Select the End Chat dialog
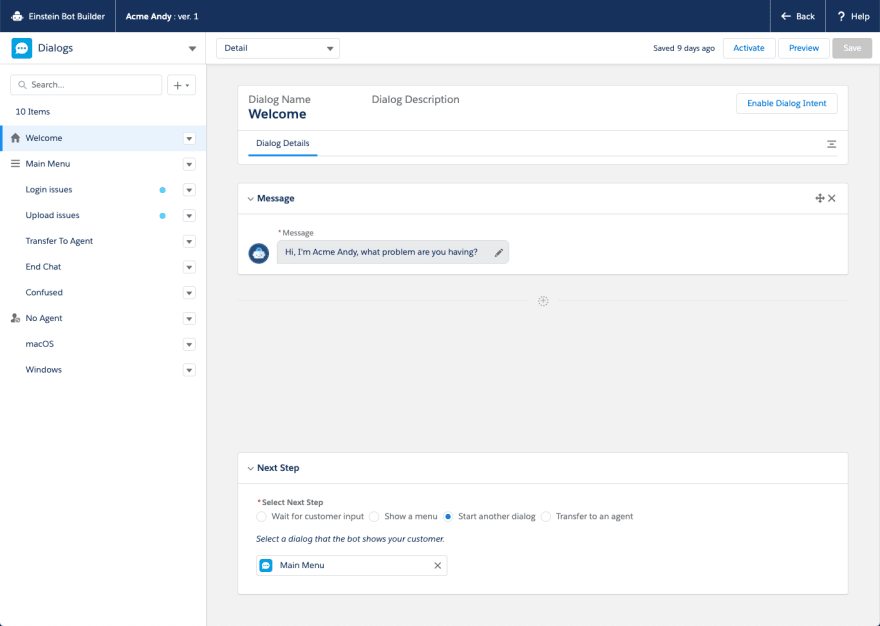880x626 pixels. [x=43, y=267]
